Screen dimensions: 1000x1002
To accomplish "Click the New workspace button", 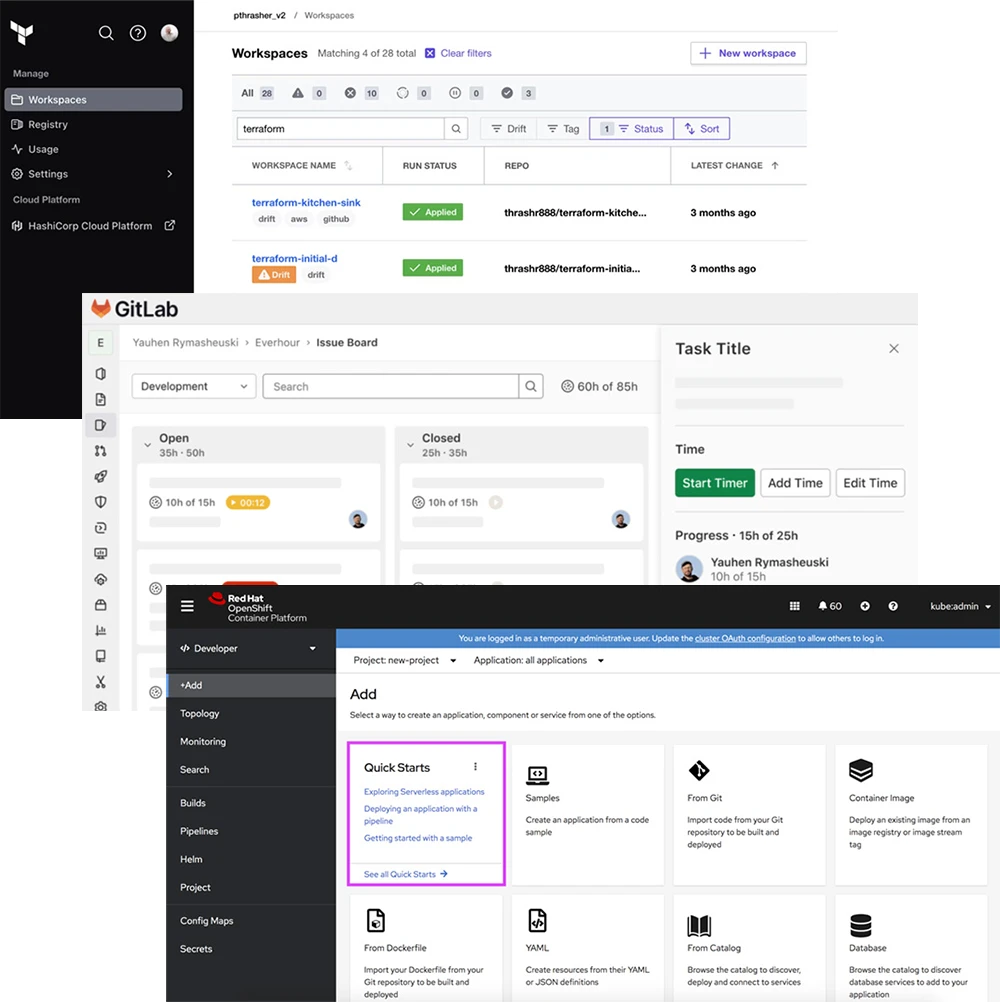I will [x=748, y=54].
